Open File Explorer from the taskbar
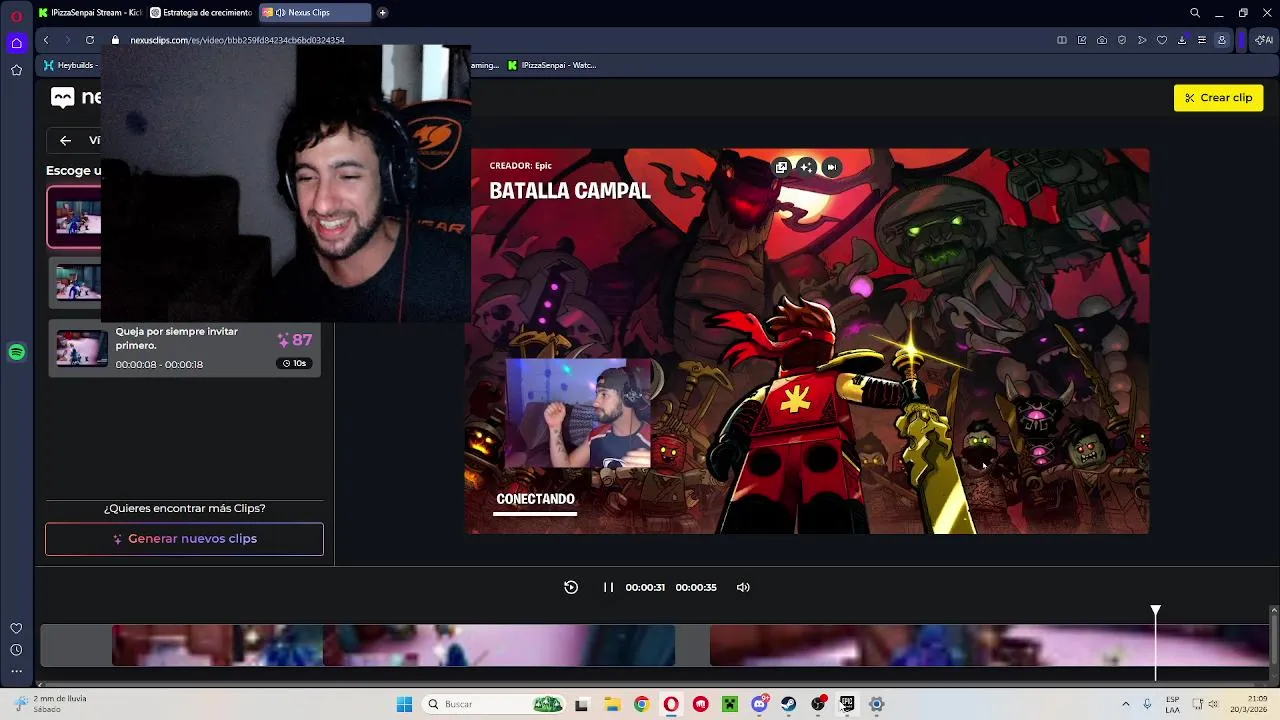Viewport: 1280px width, 720px height. click(612, 704)
